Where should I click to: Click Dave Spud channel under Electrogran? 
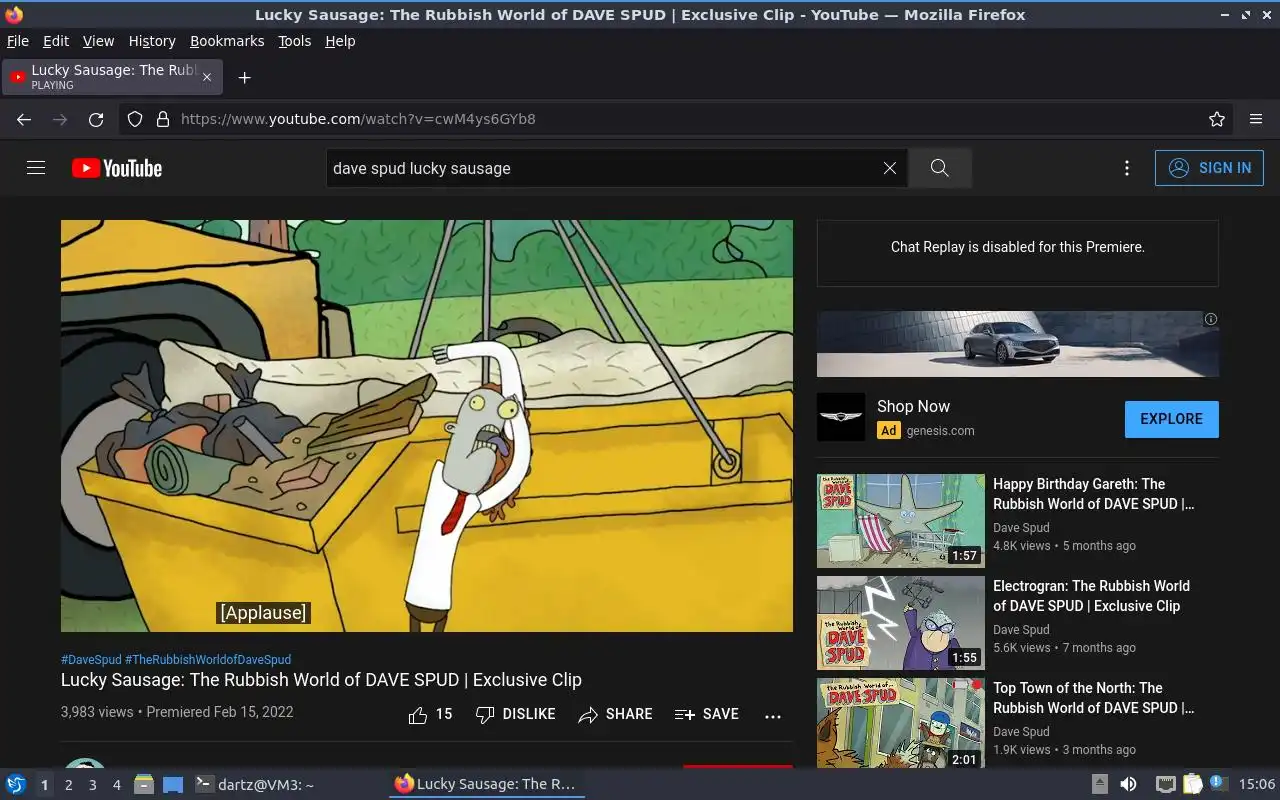[1021, 630]
